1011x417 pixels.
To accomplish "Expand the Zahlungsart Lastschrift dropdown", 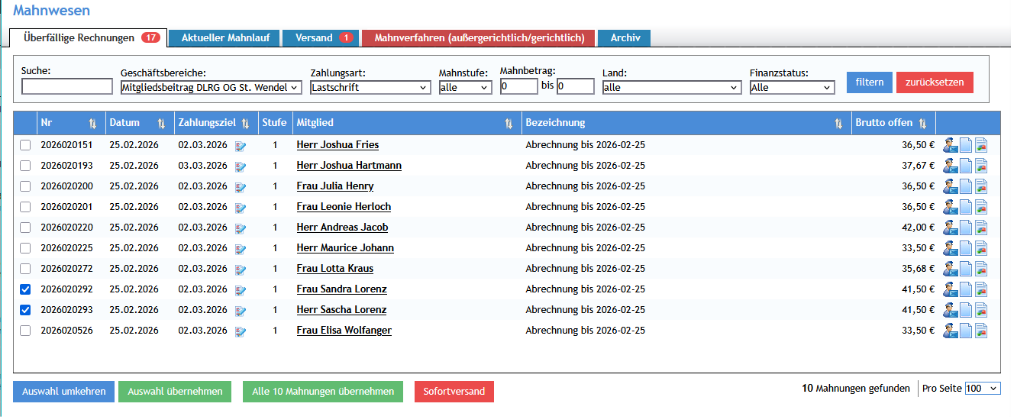I will pyautogui.click(x=370, y=87).
